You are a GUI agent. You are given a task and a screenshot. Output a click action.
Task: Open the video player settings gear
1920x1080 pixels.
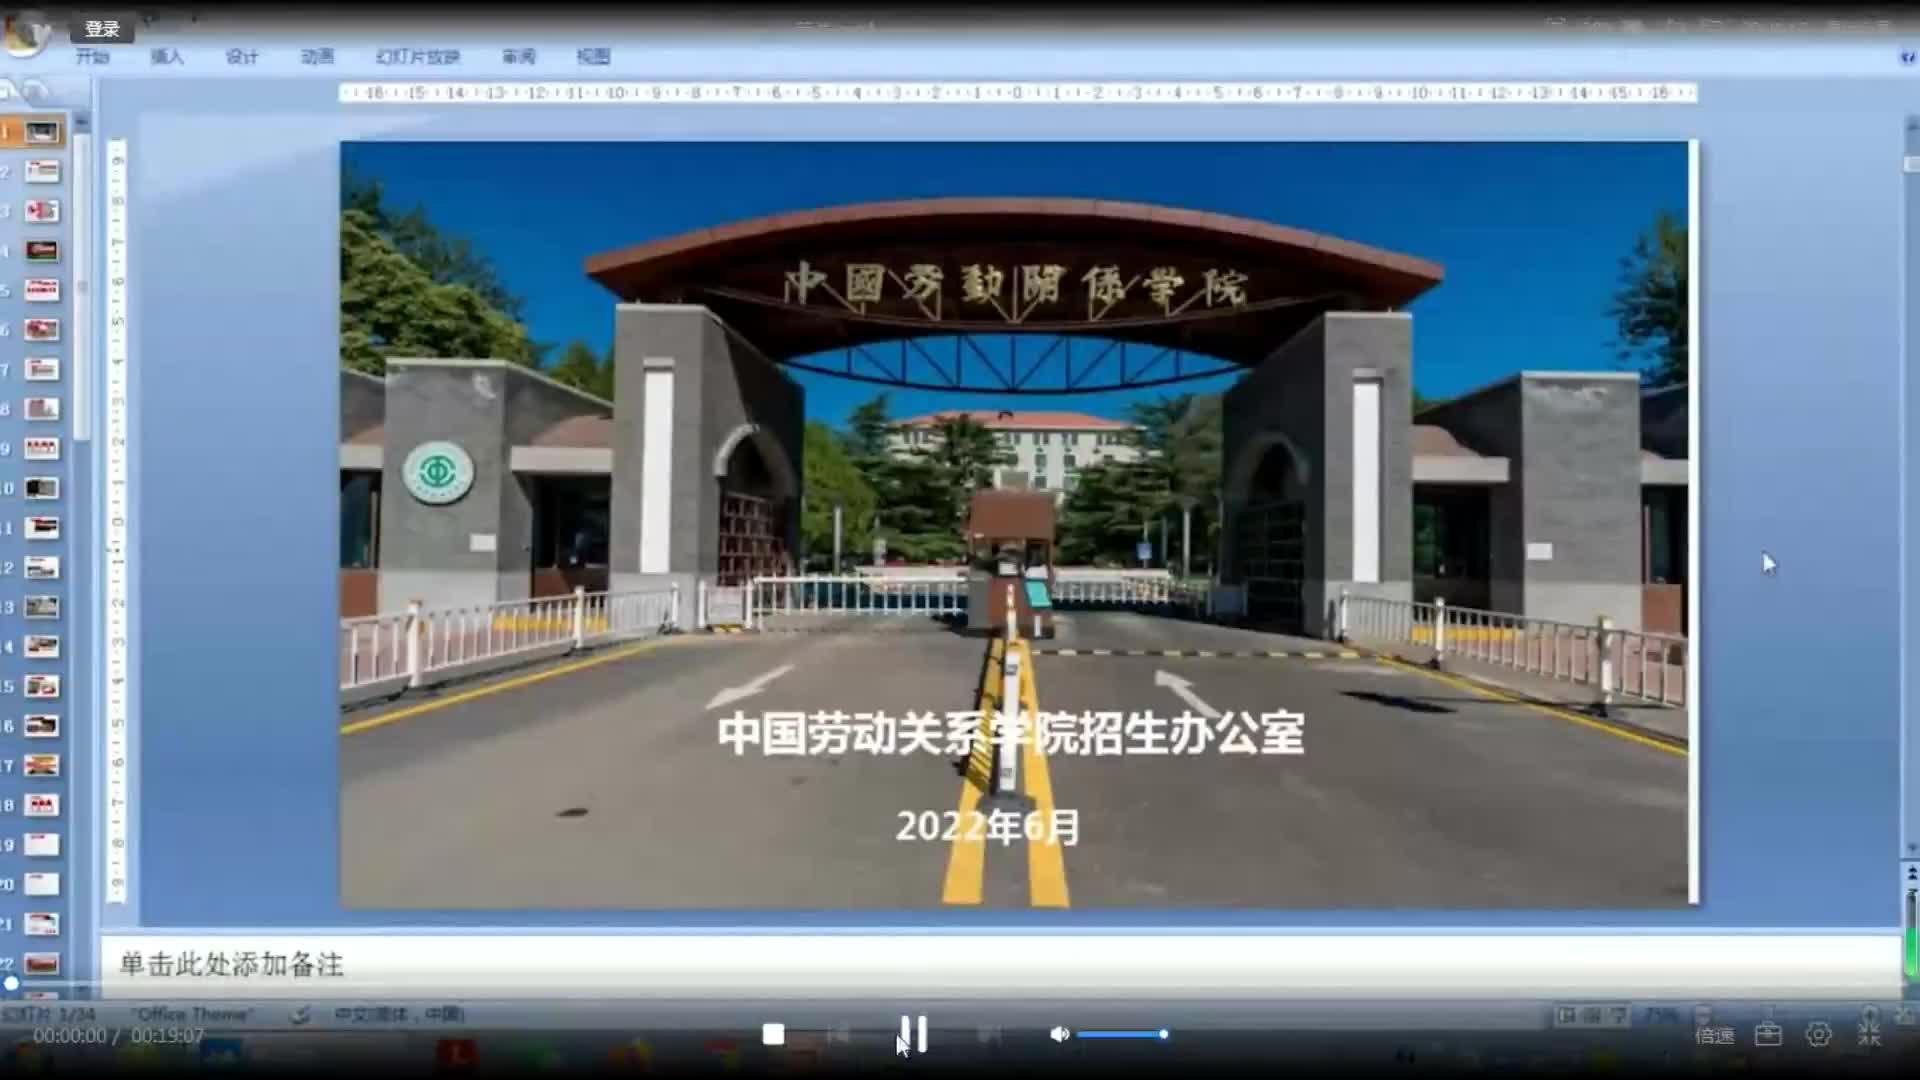coord(1819,1034)
